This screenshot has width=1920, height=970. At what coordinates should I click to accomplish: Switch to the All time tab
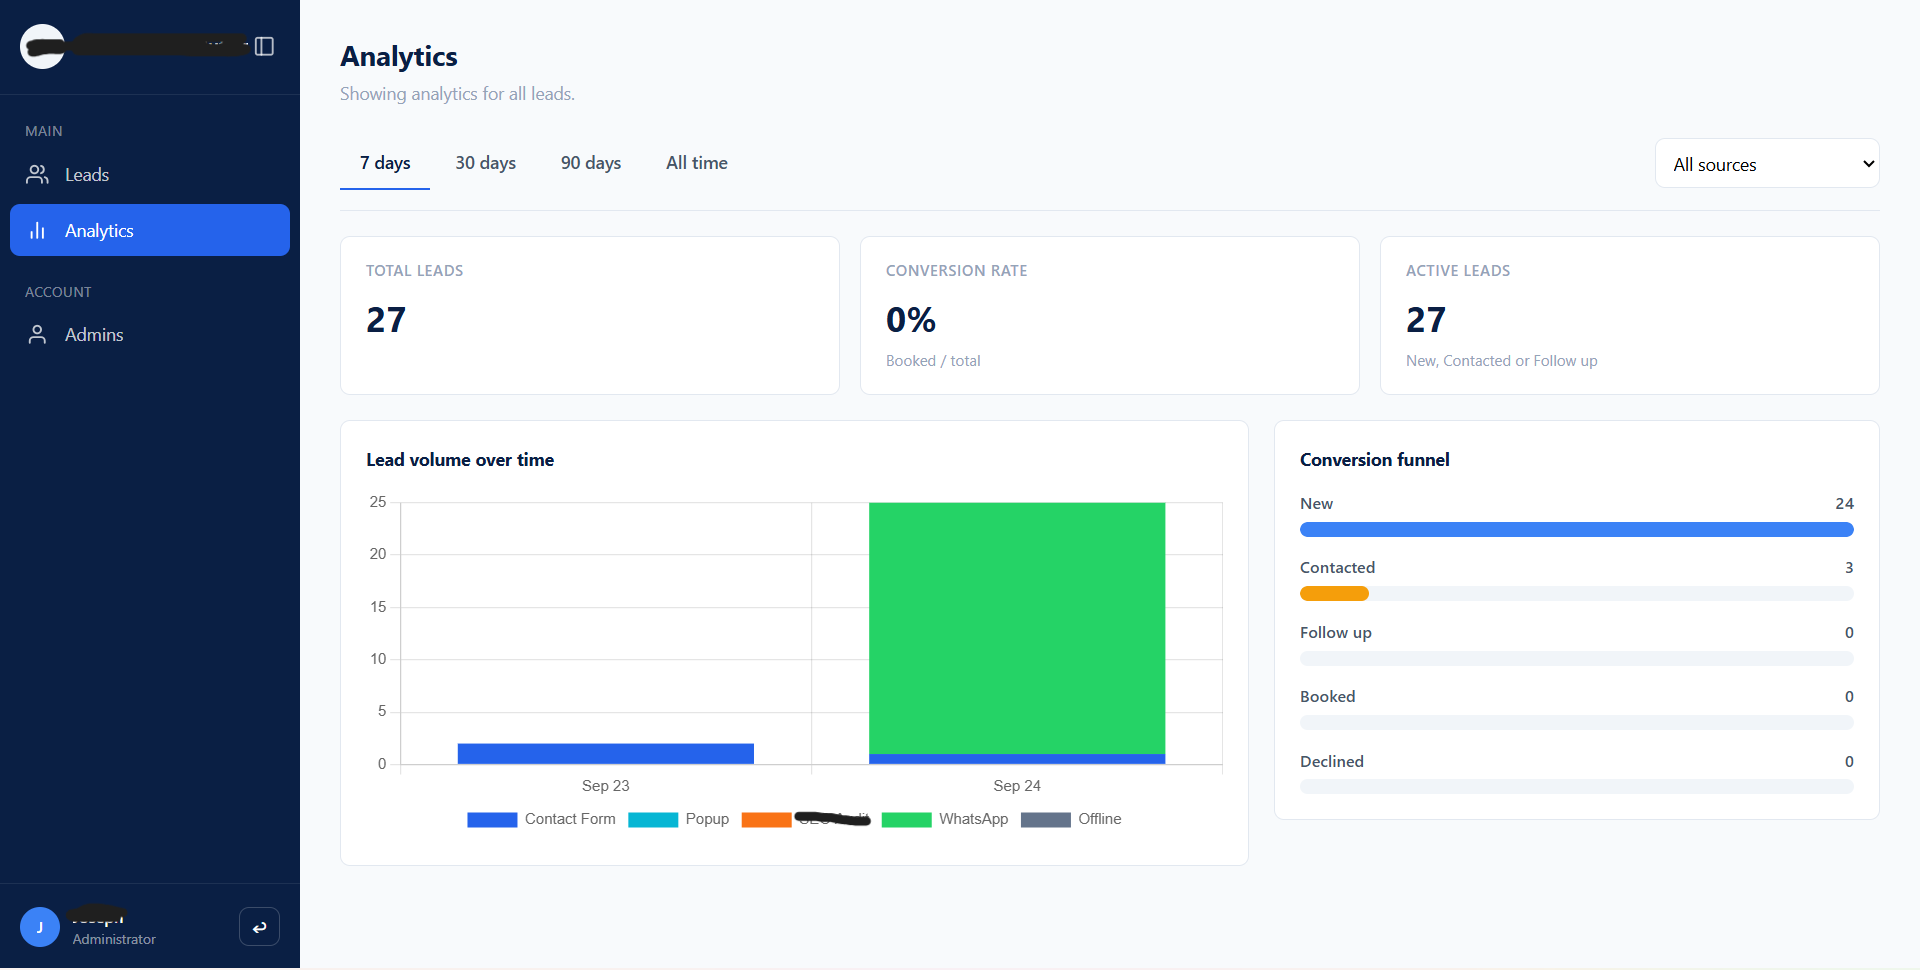coord(697,163)
